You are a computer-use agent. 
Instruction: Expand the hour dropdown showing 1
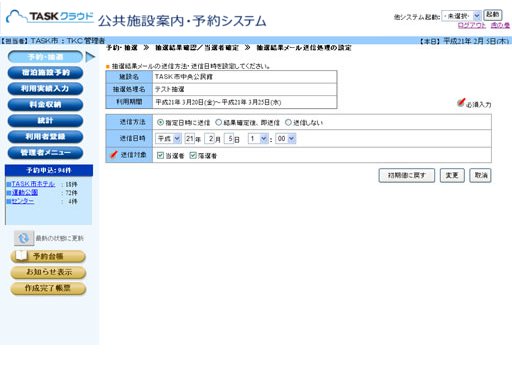pos(258,139)
